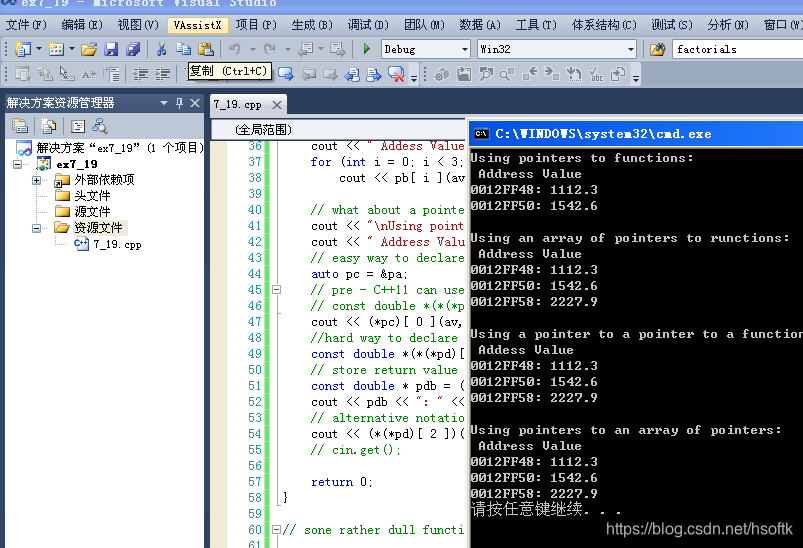Click the Navigate Forward icon
The width and height of the screenshot is (803, 548).
[337, 49]
